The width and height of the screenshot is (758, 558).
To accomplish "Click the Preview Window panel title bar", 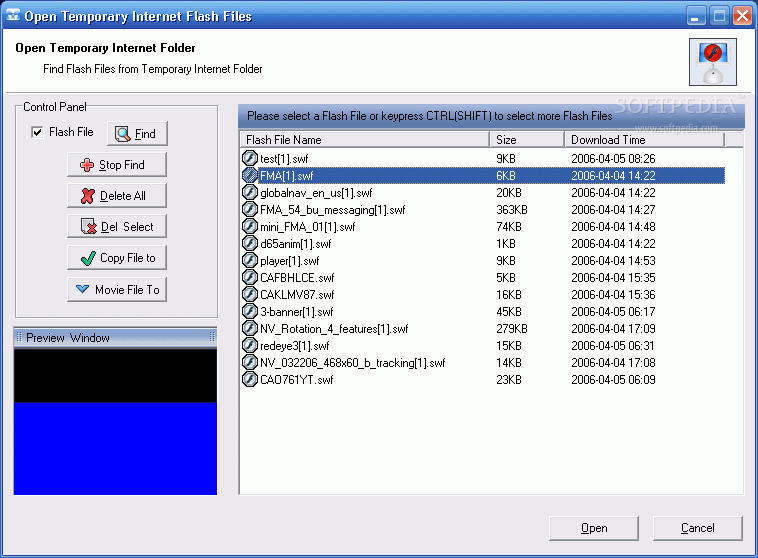I will (116, 338).
